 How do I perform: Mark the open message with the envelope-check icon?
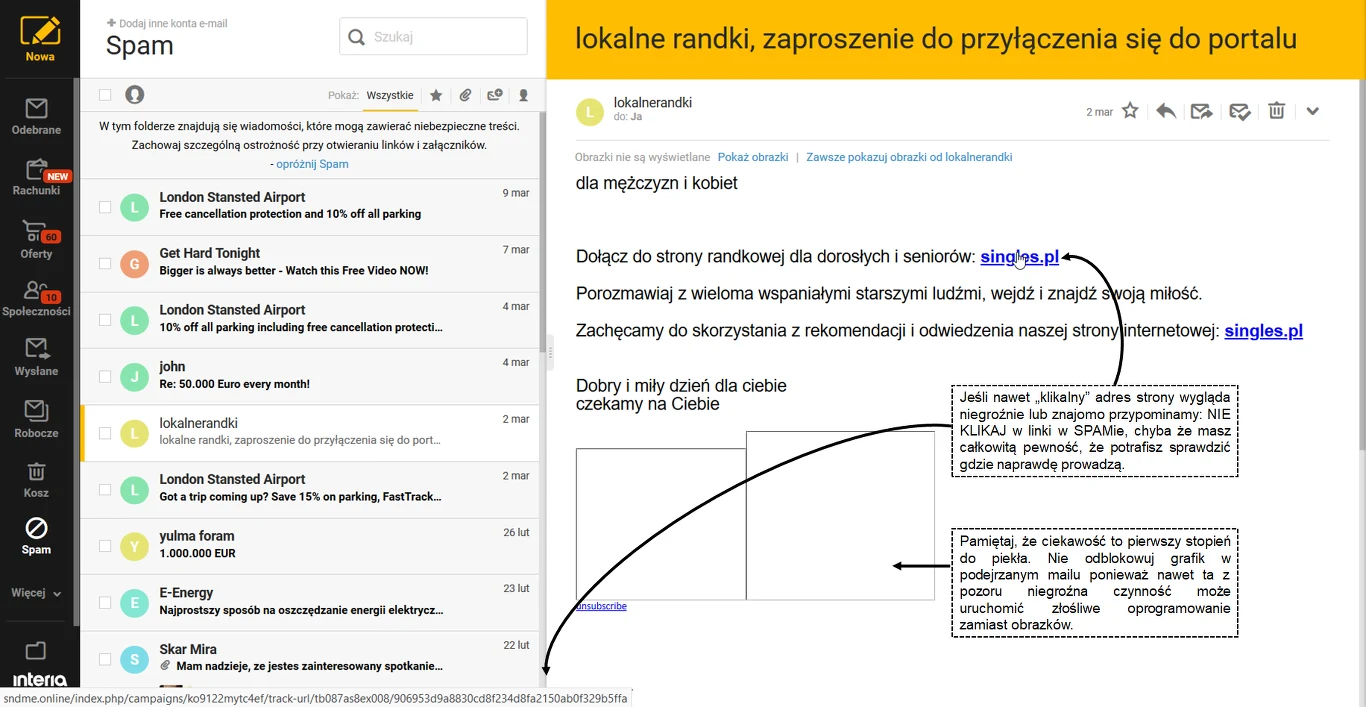(1239, 111)
